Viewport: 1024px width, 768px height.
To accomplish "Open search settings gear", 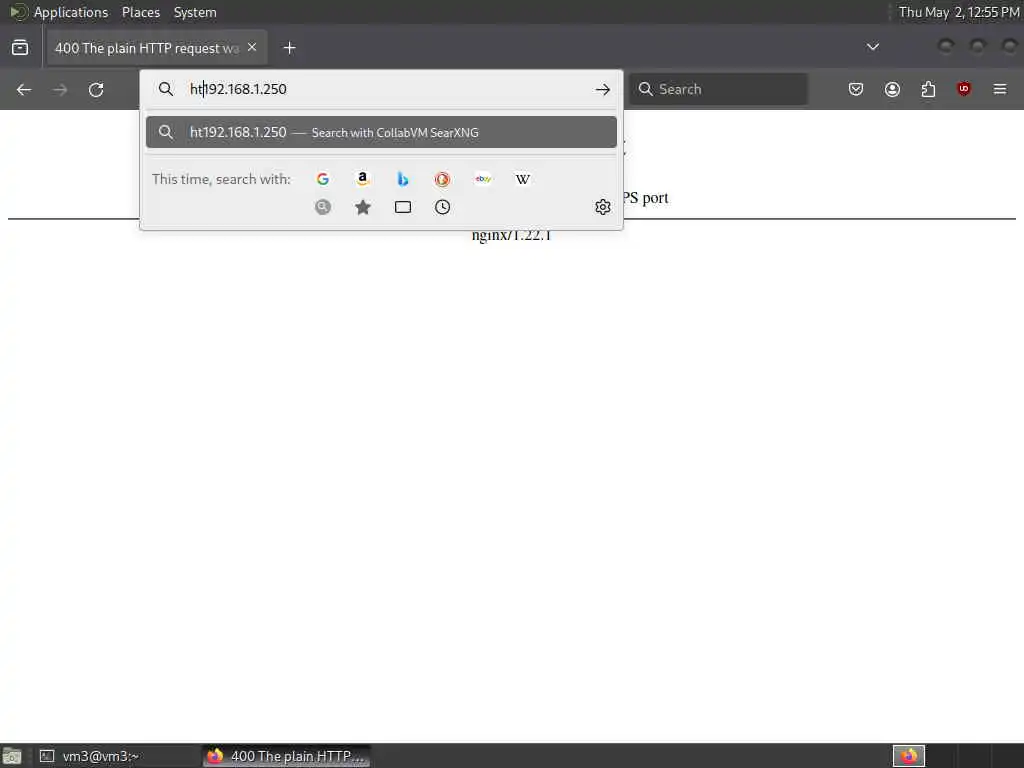I will 602,207.
